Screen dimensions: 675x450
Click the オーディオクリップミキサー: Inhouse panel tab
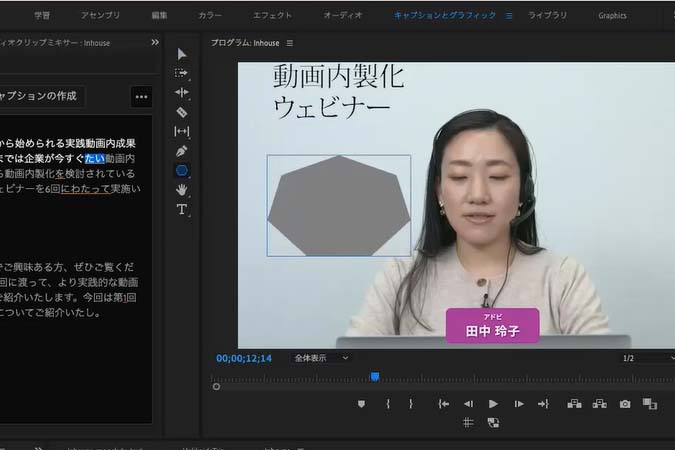[55, 43]
